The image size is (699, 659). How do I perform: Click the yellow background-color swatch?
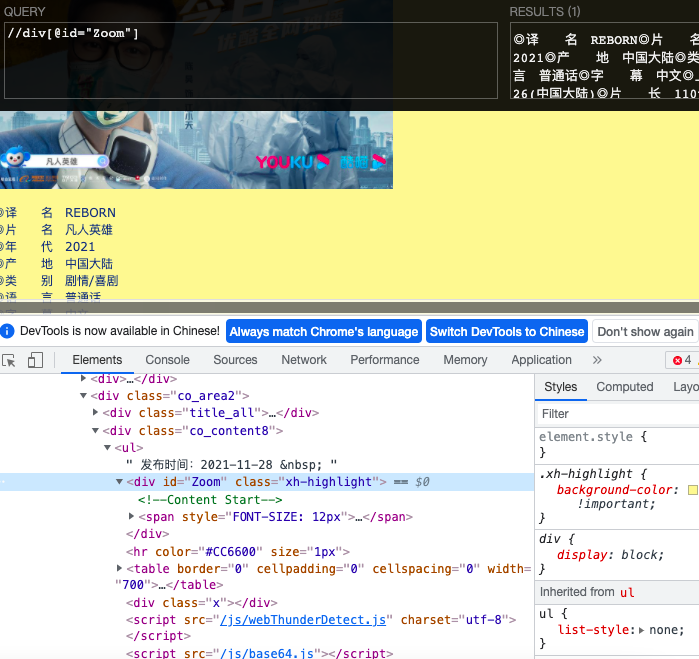[692, 490]
